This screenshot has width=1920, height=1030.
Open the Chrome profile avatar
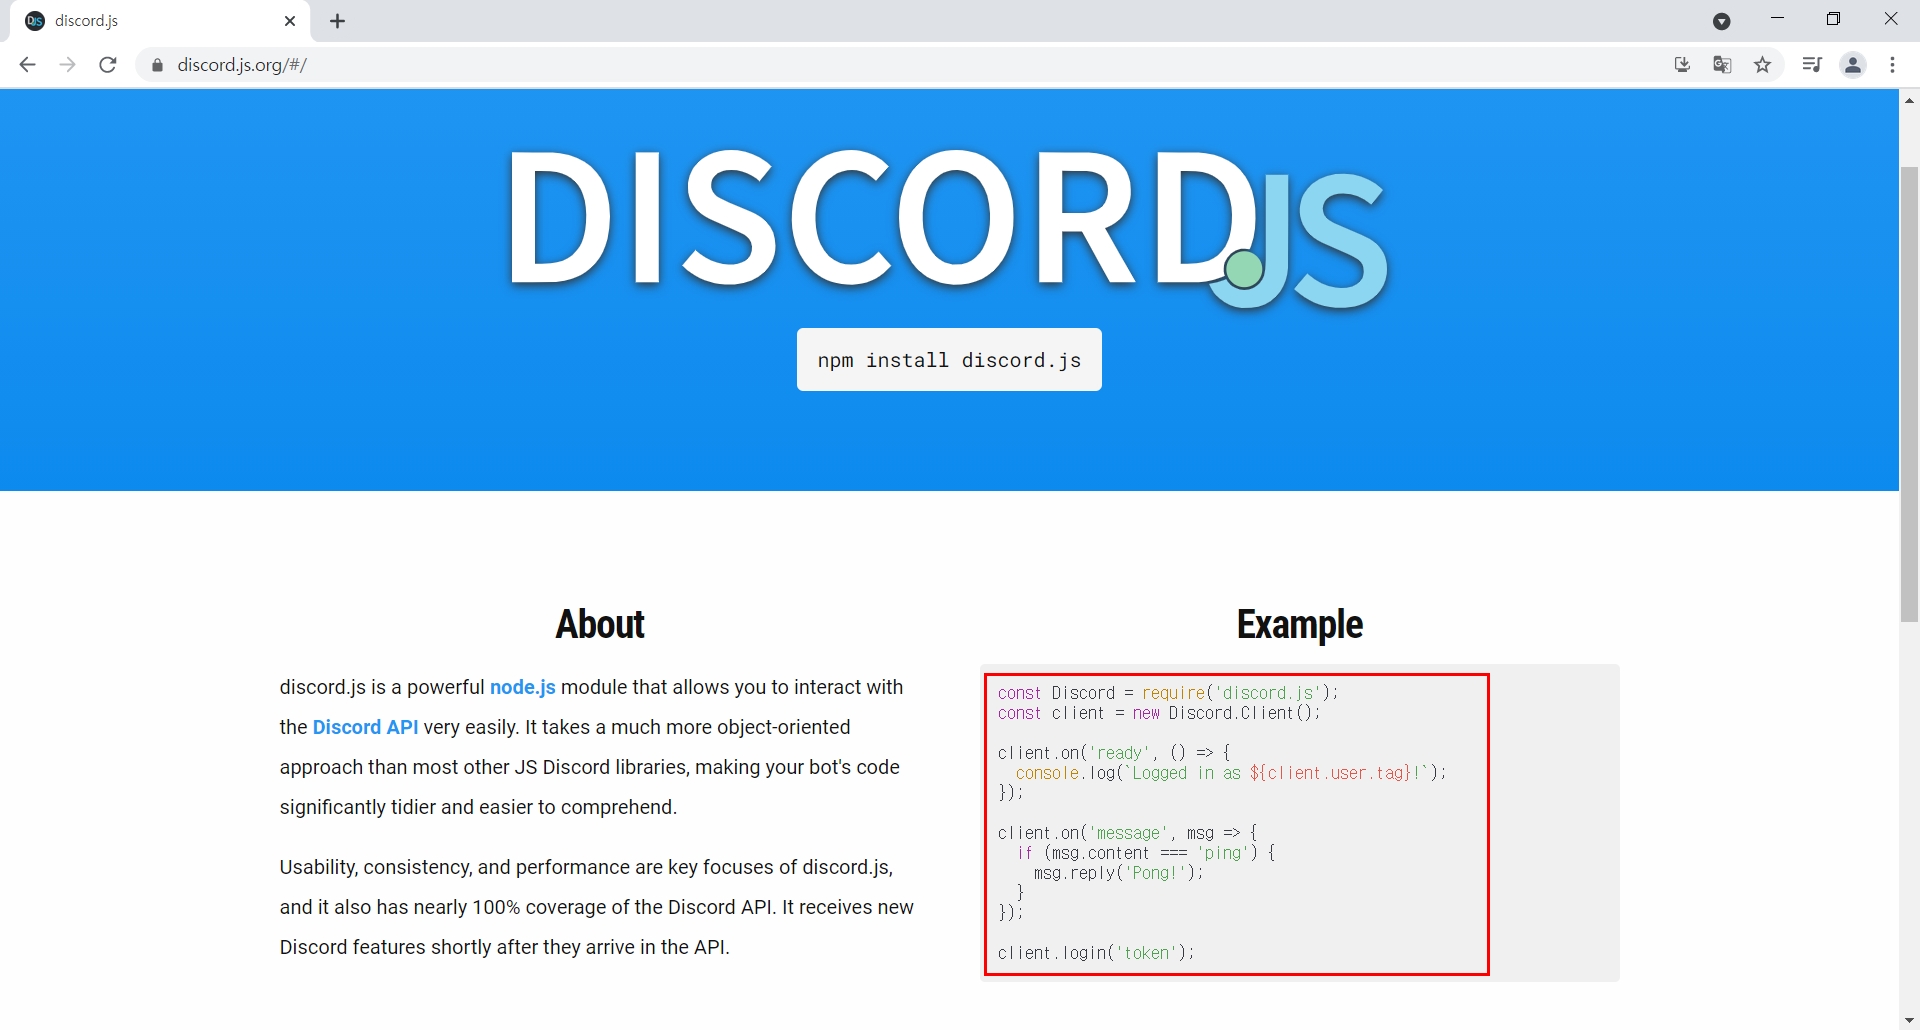[1853, 65]
